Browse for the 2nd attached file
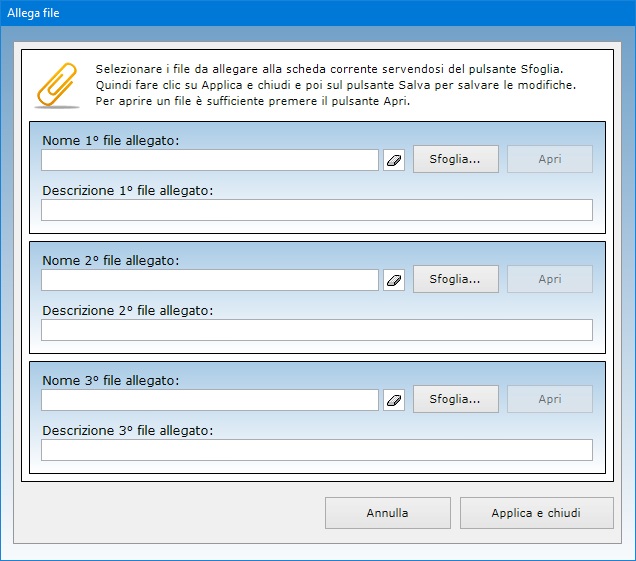This screenshot has height=561, width=636. tap(455, 279)
